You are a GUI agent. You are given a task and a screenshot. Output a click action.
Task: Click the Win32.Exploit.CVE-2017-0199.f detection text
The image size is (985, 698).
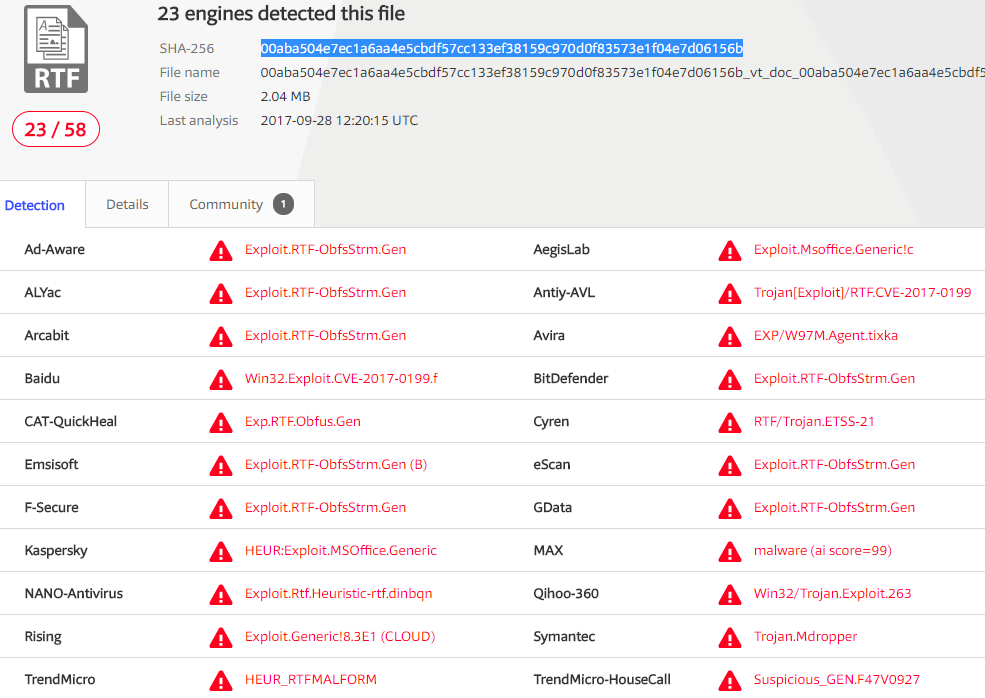[x=341, y=378]
